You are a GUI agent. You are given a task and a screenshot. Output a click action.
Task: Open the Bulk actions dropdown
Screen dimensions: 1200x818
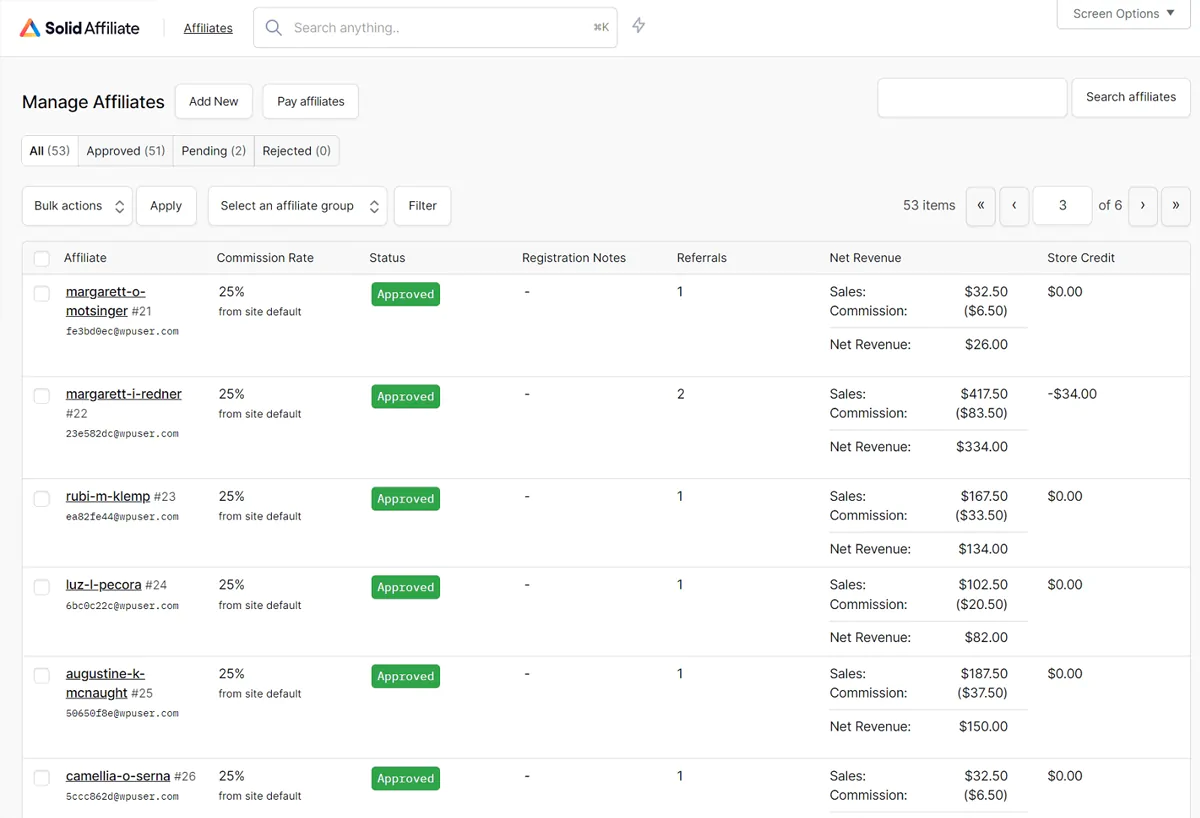pos(77,206)
